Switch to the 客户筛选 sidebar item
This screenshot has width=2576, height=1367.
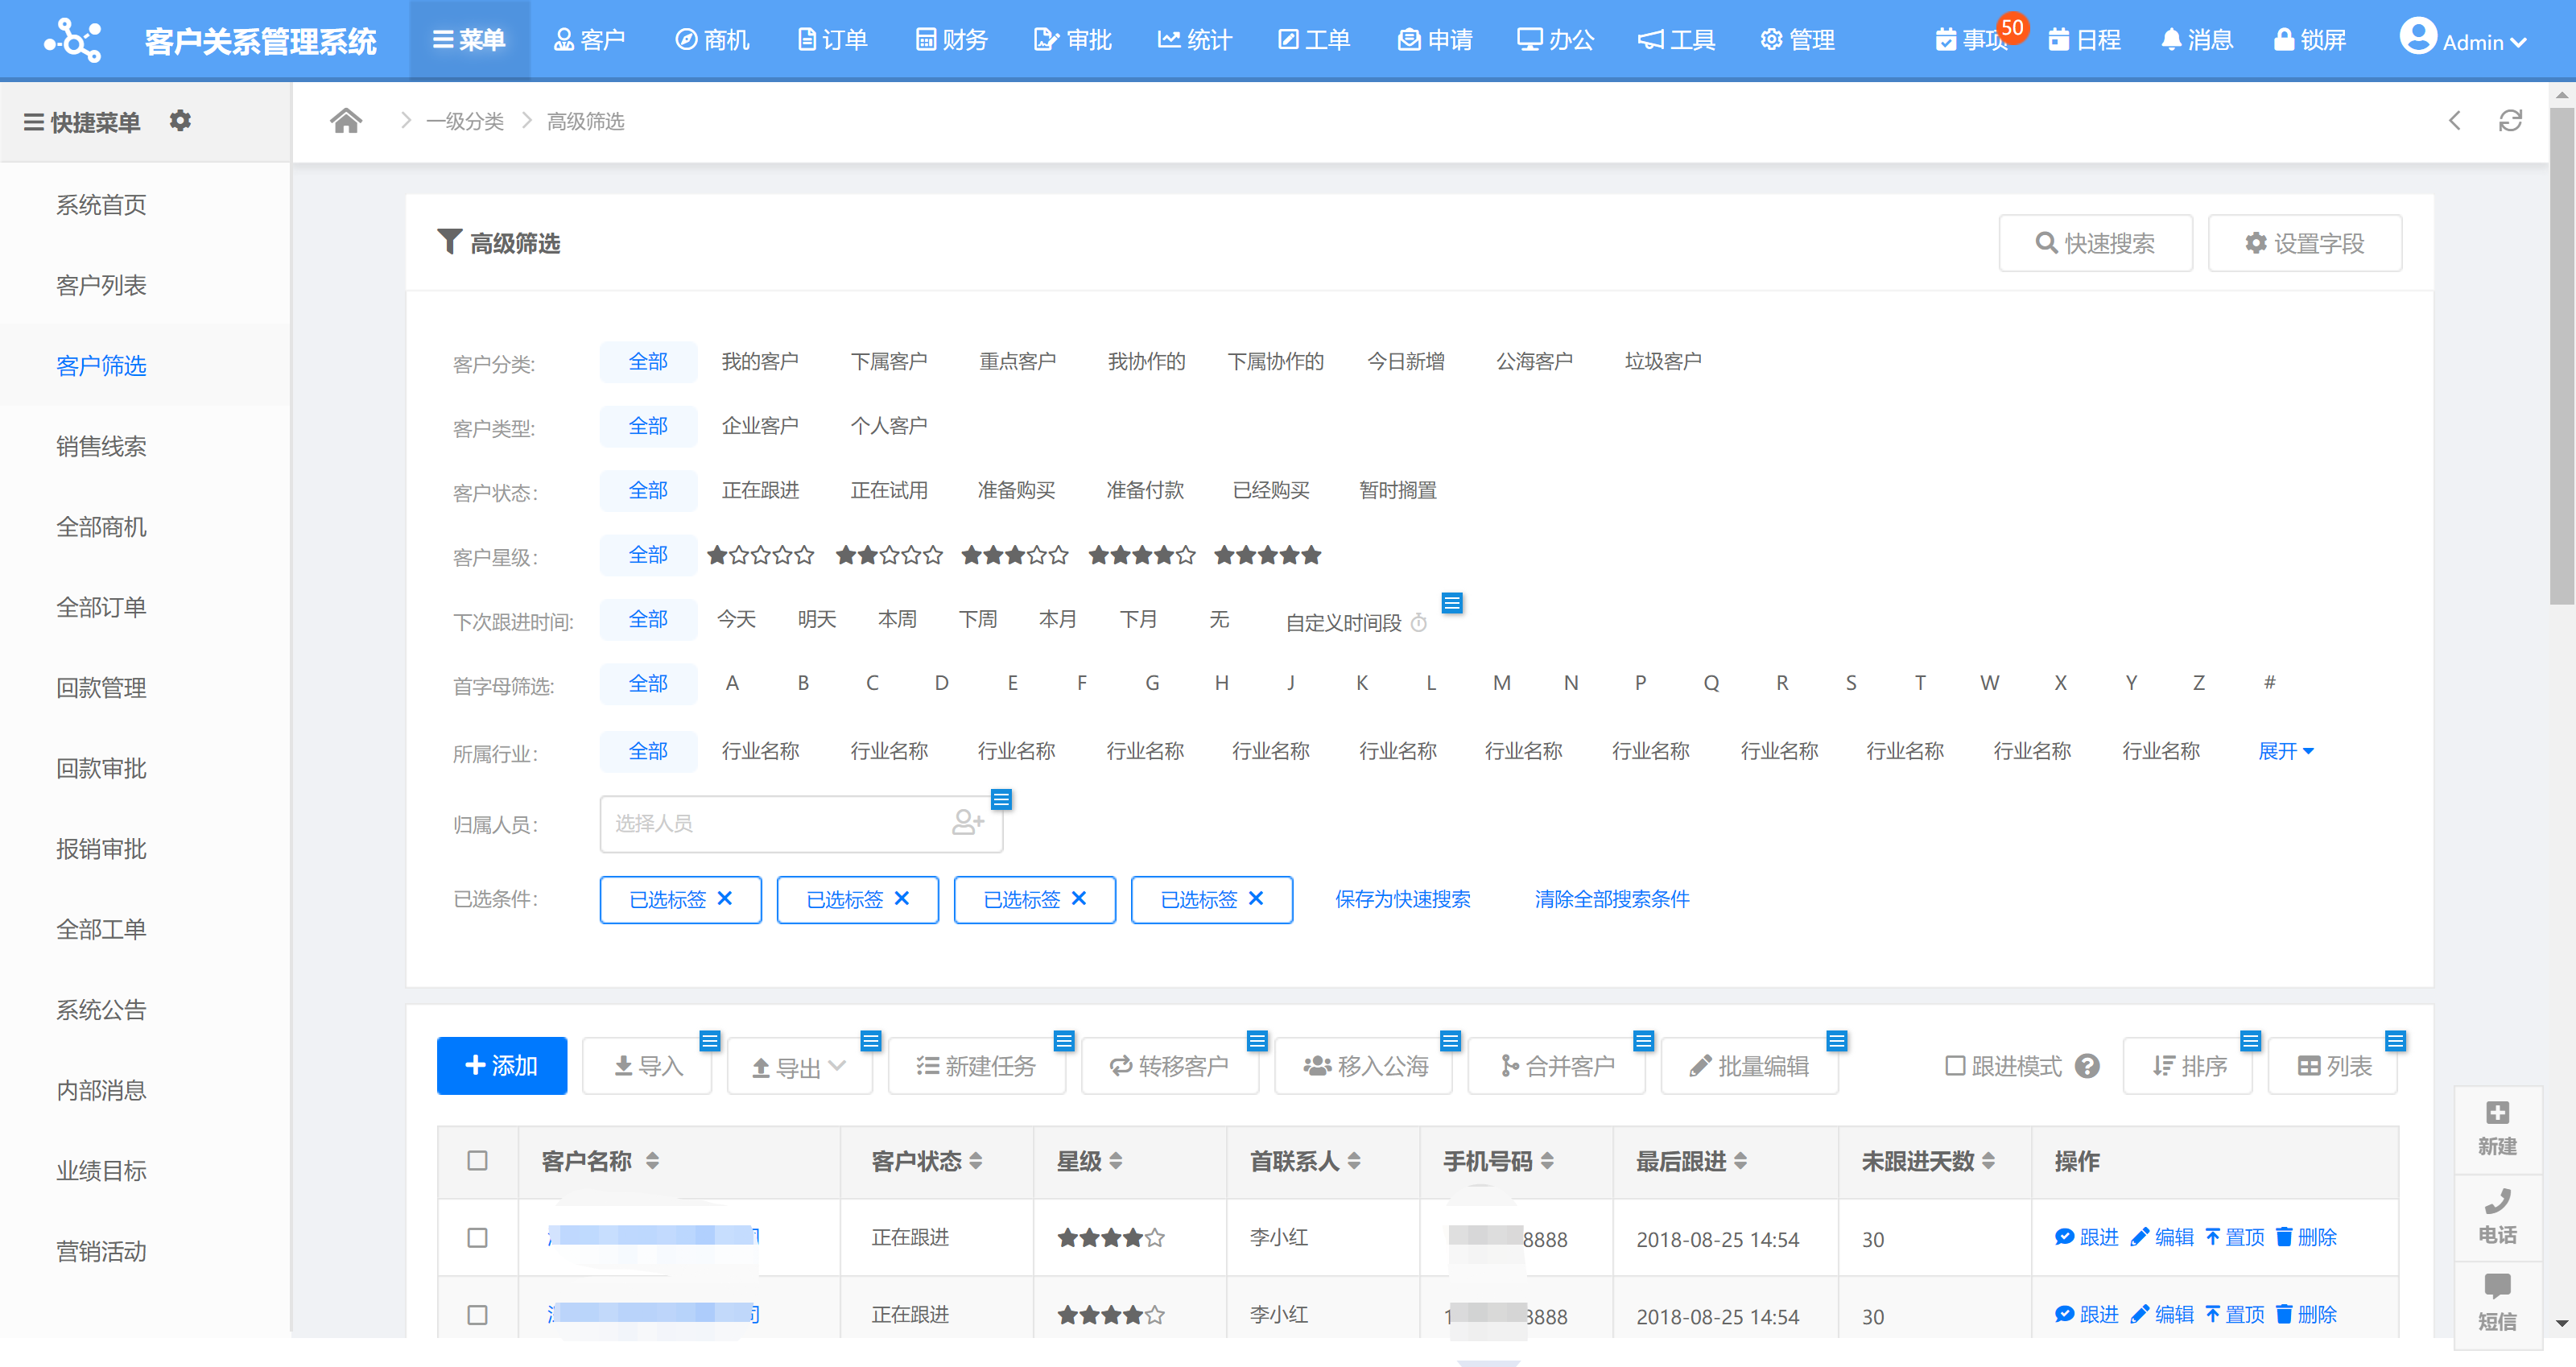[x=102, y=366]
